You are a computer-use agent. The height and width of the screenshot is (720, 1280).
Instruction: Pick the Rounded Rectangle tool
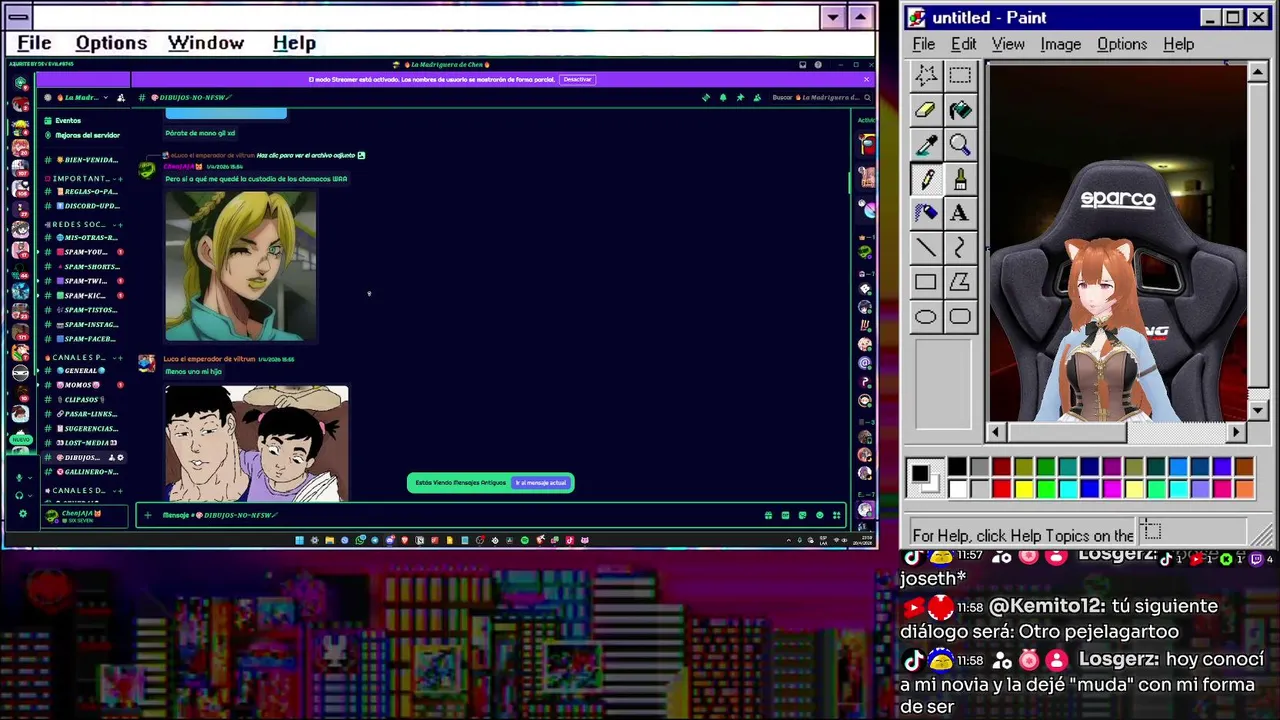[960, 317]
